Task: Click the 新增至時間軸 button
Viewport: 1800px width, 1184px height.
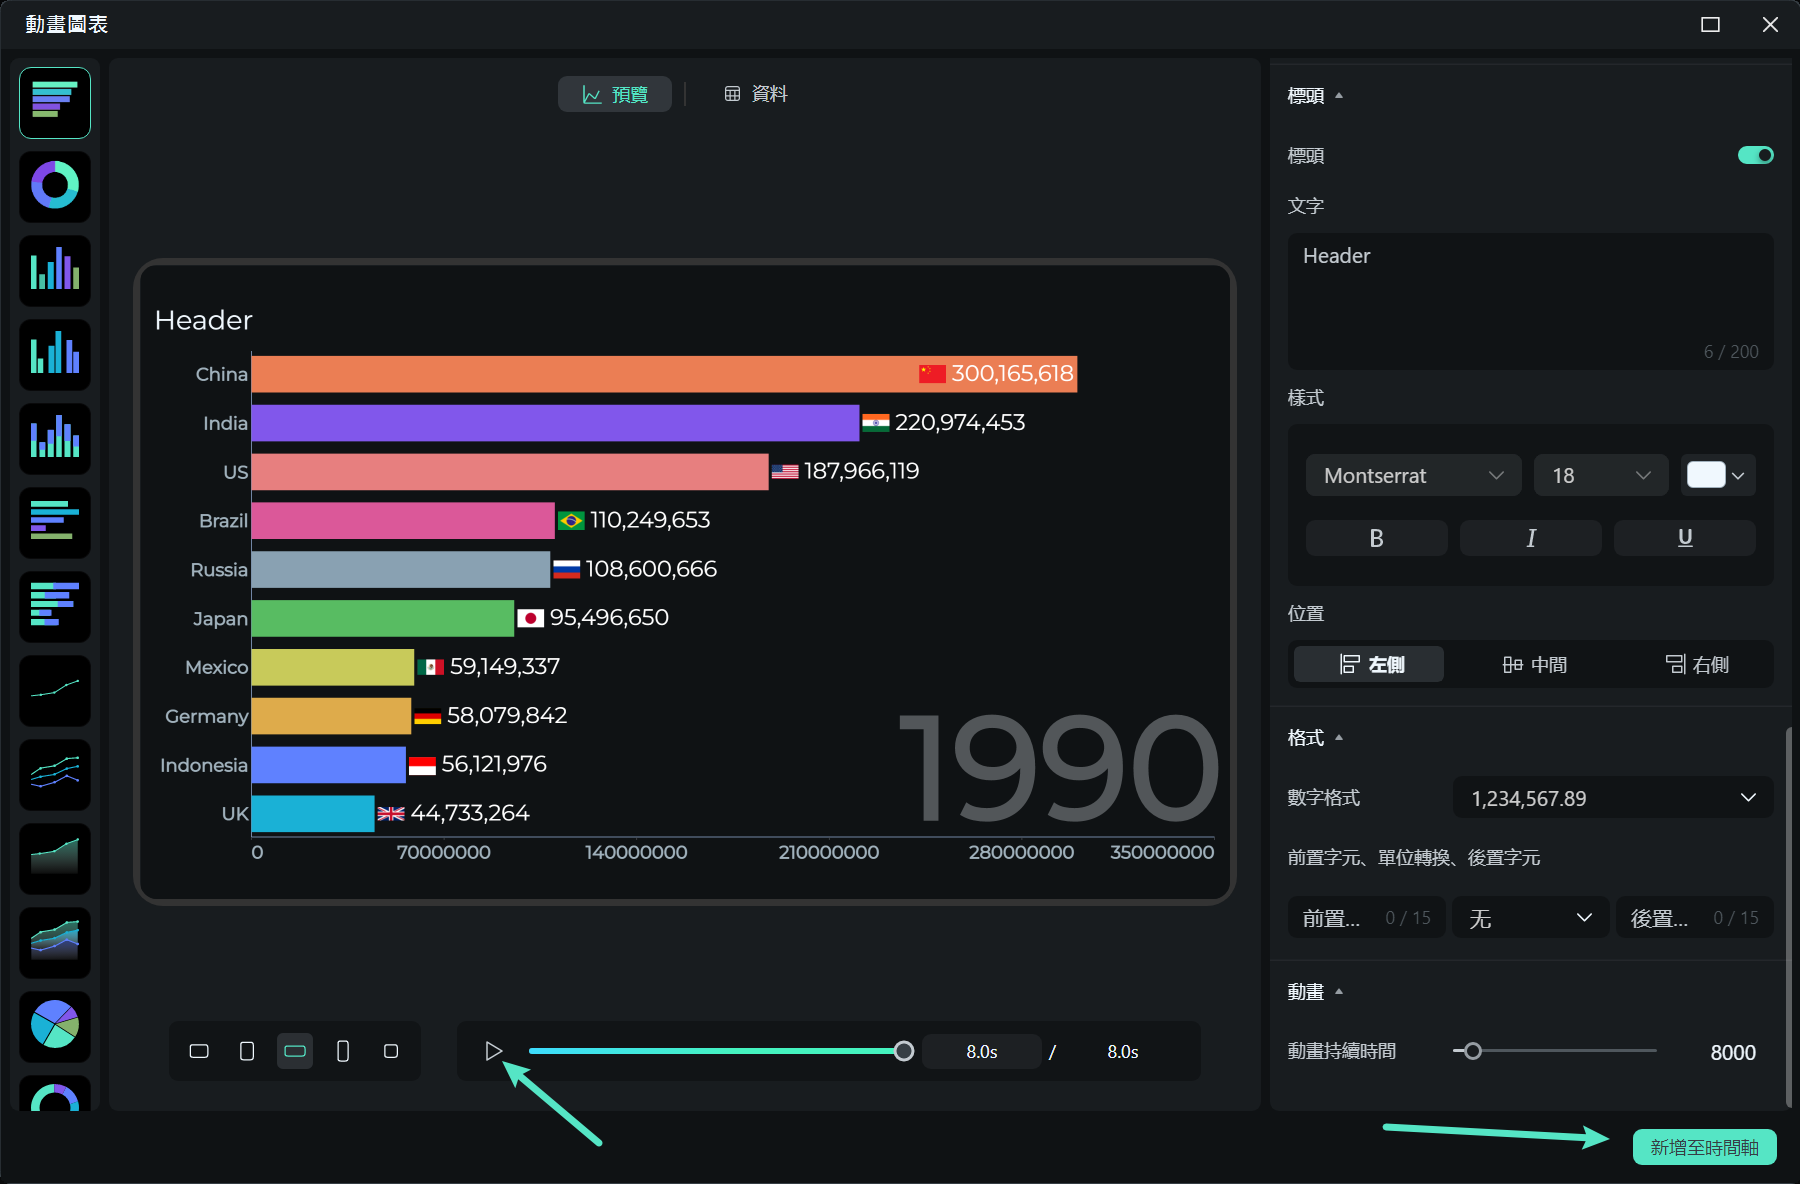Action: 1704,1147
